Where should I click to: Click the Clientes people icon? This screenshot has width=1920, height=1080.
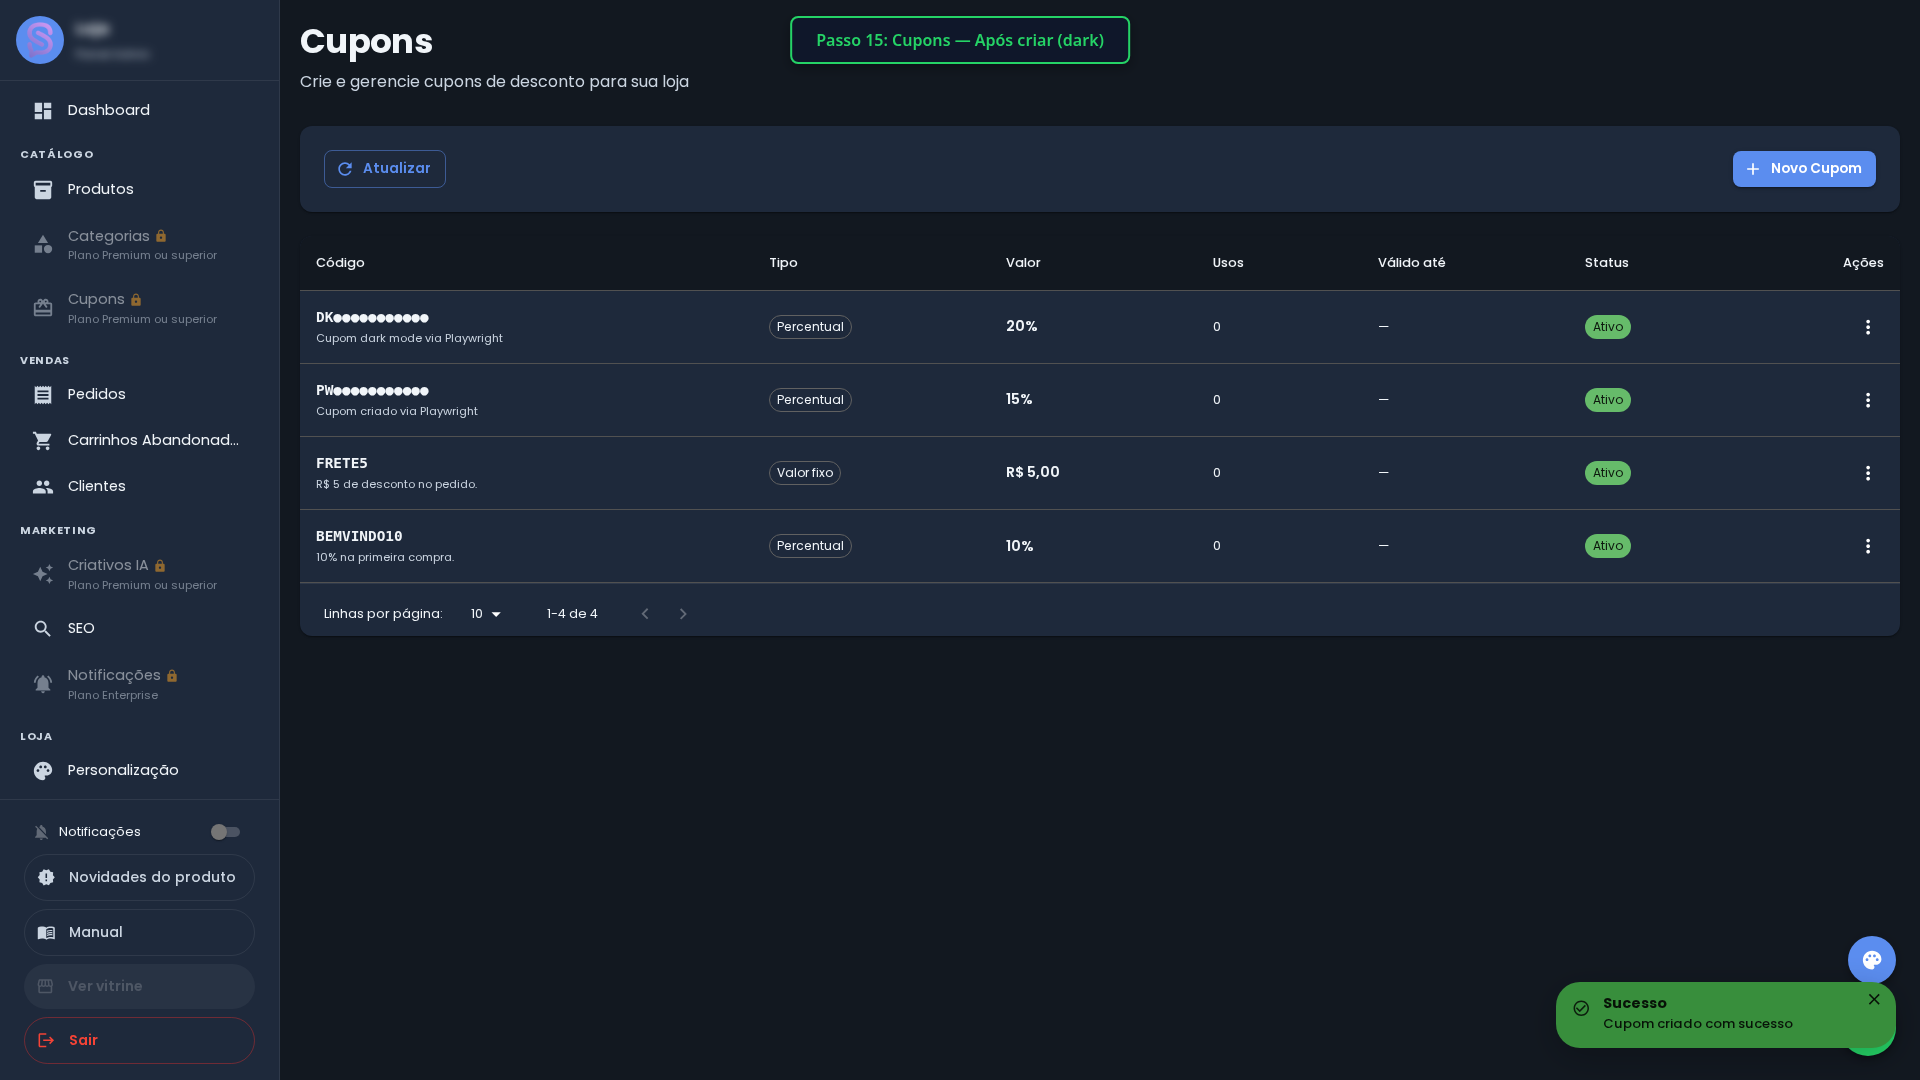tap(43, 487)
